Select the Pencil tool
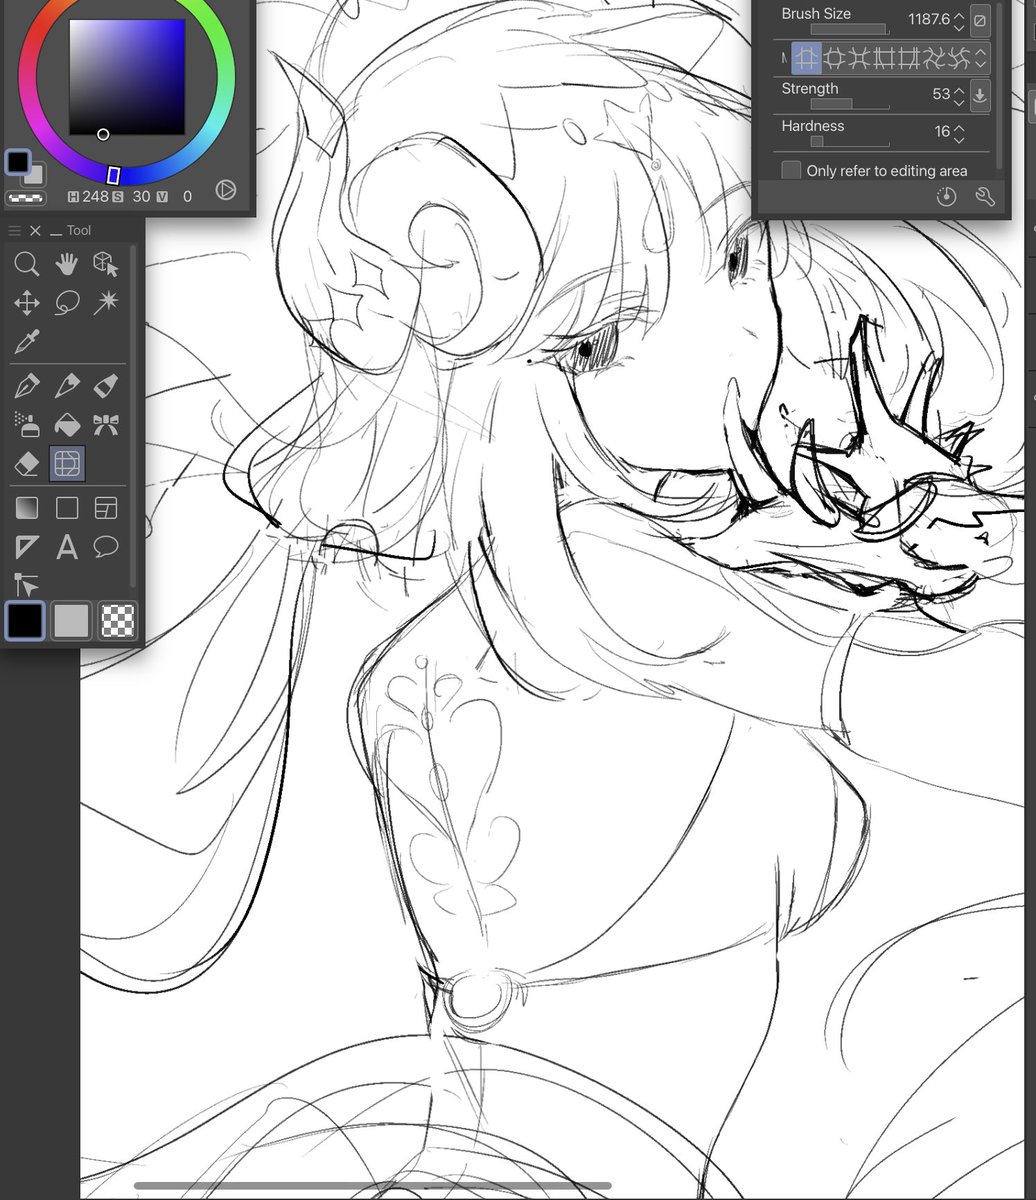1036x1200 pixels. coord(67,385)
